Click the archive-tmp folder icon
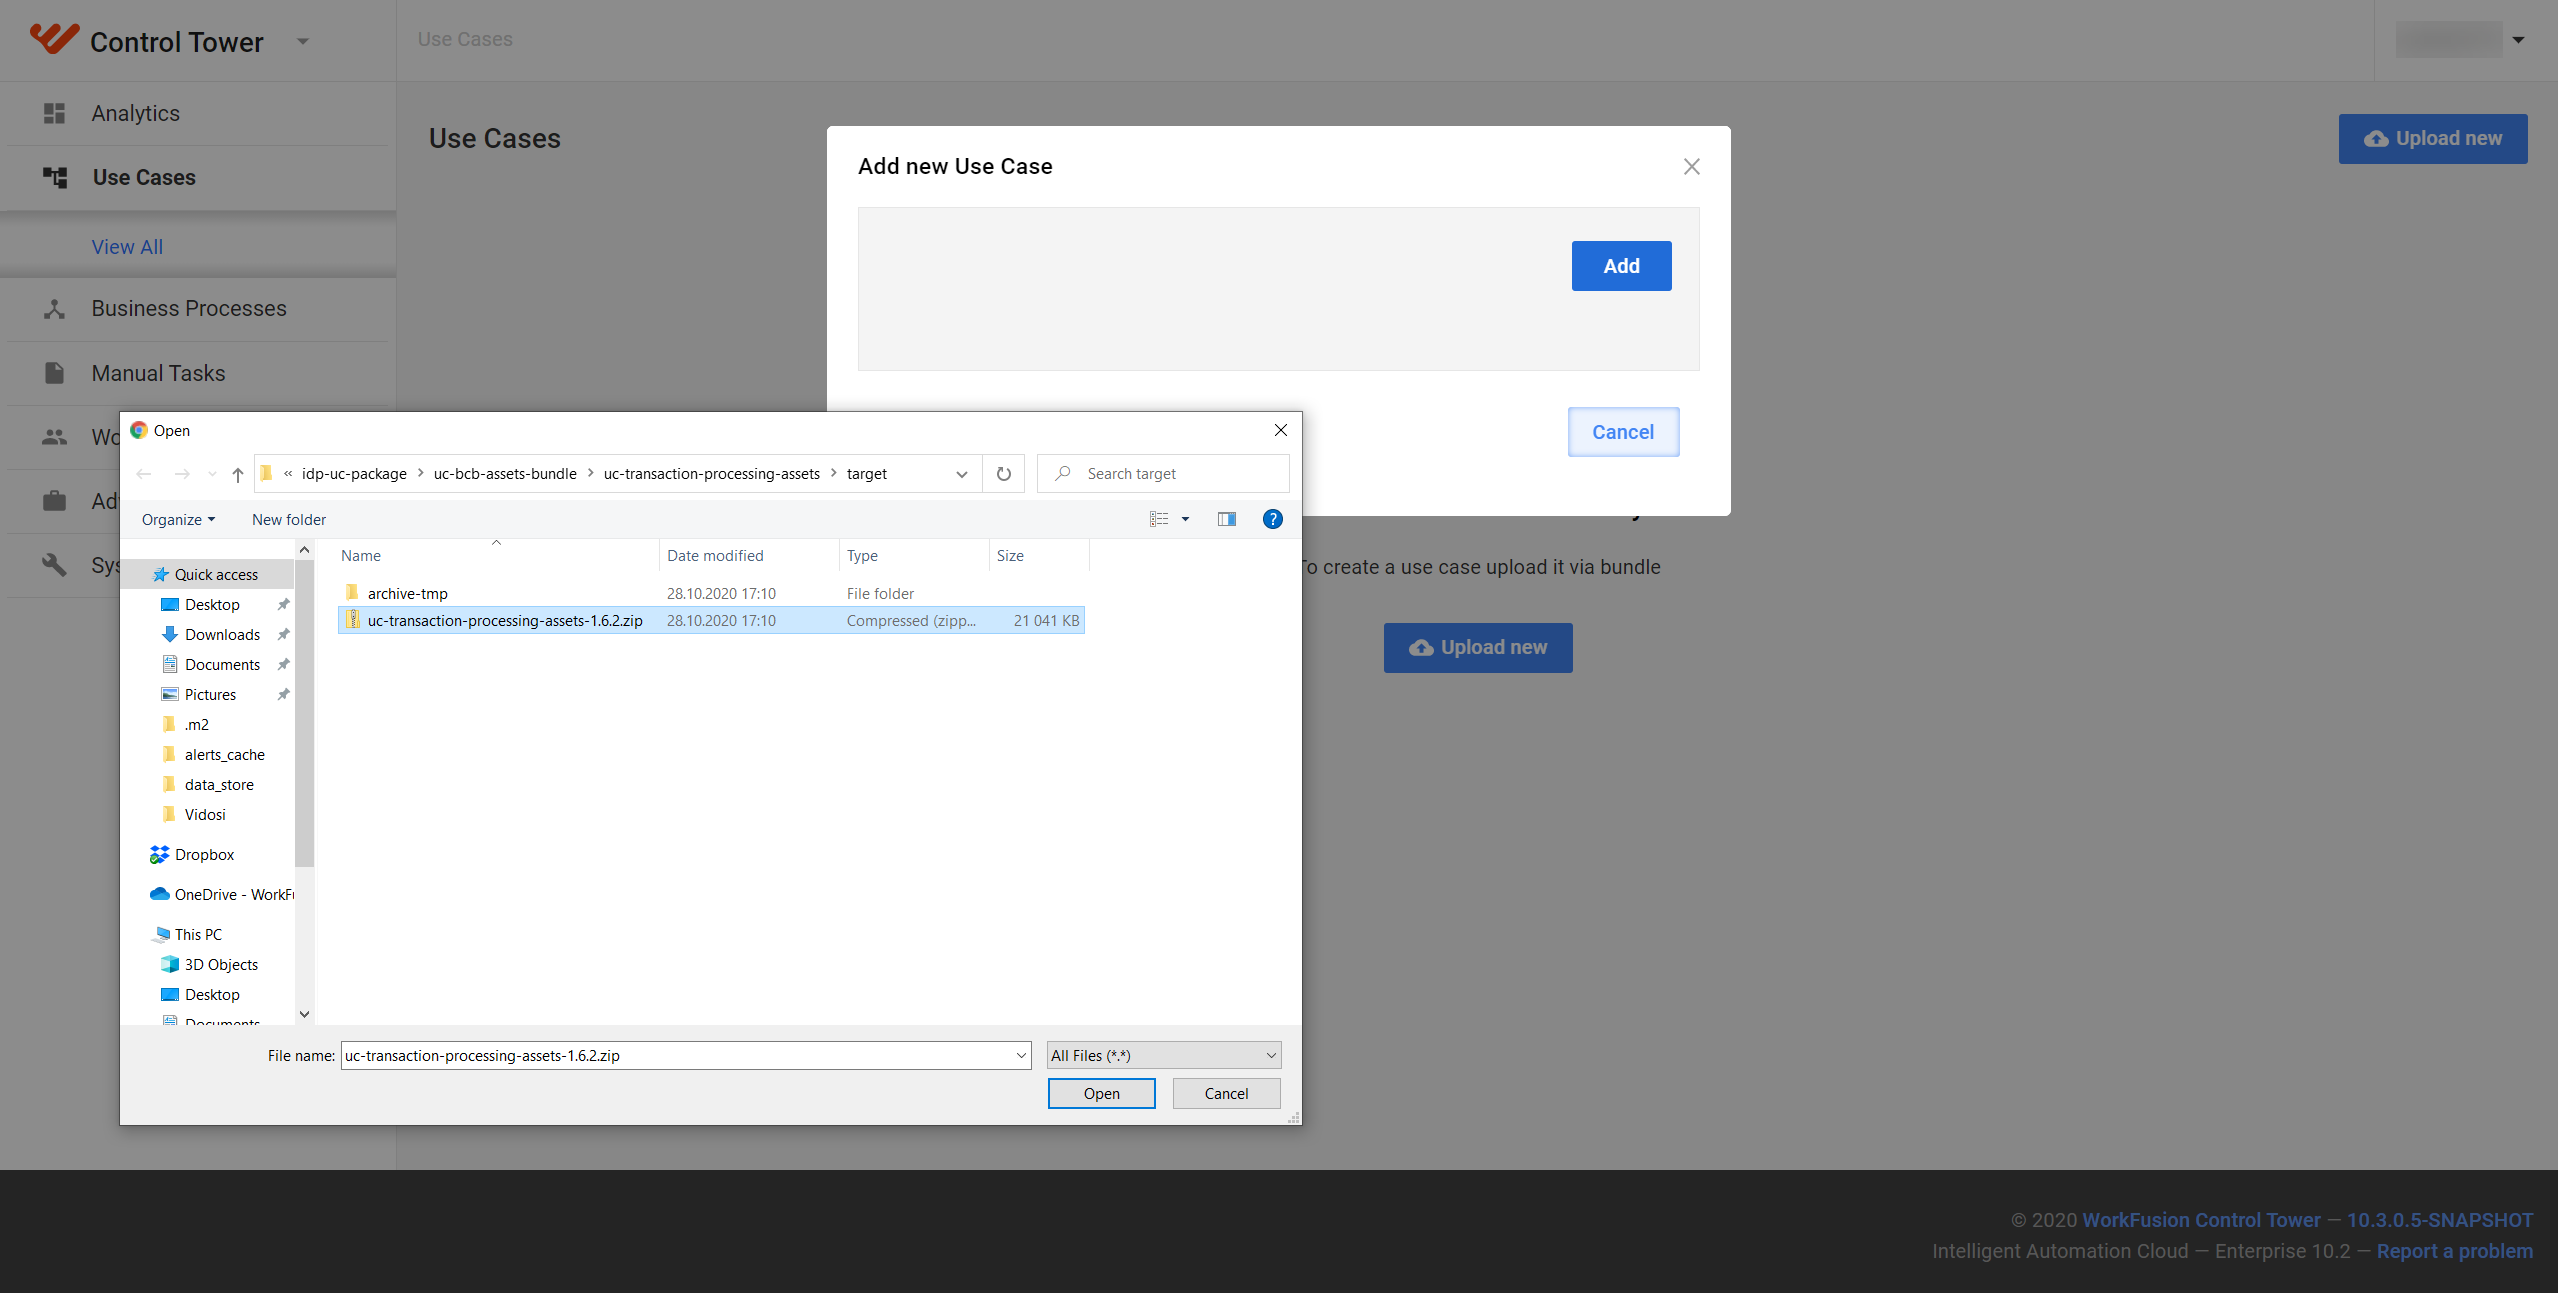Viewport: 2558px width, 1293px height. [352, 593]
